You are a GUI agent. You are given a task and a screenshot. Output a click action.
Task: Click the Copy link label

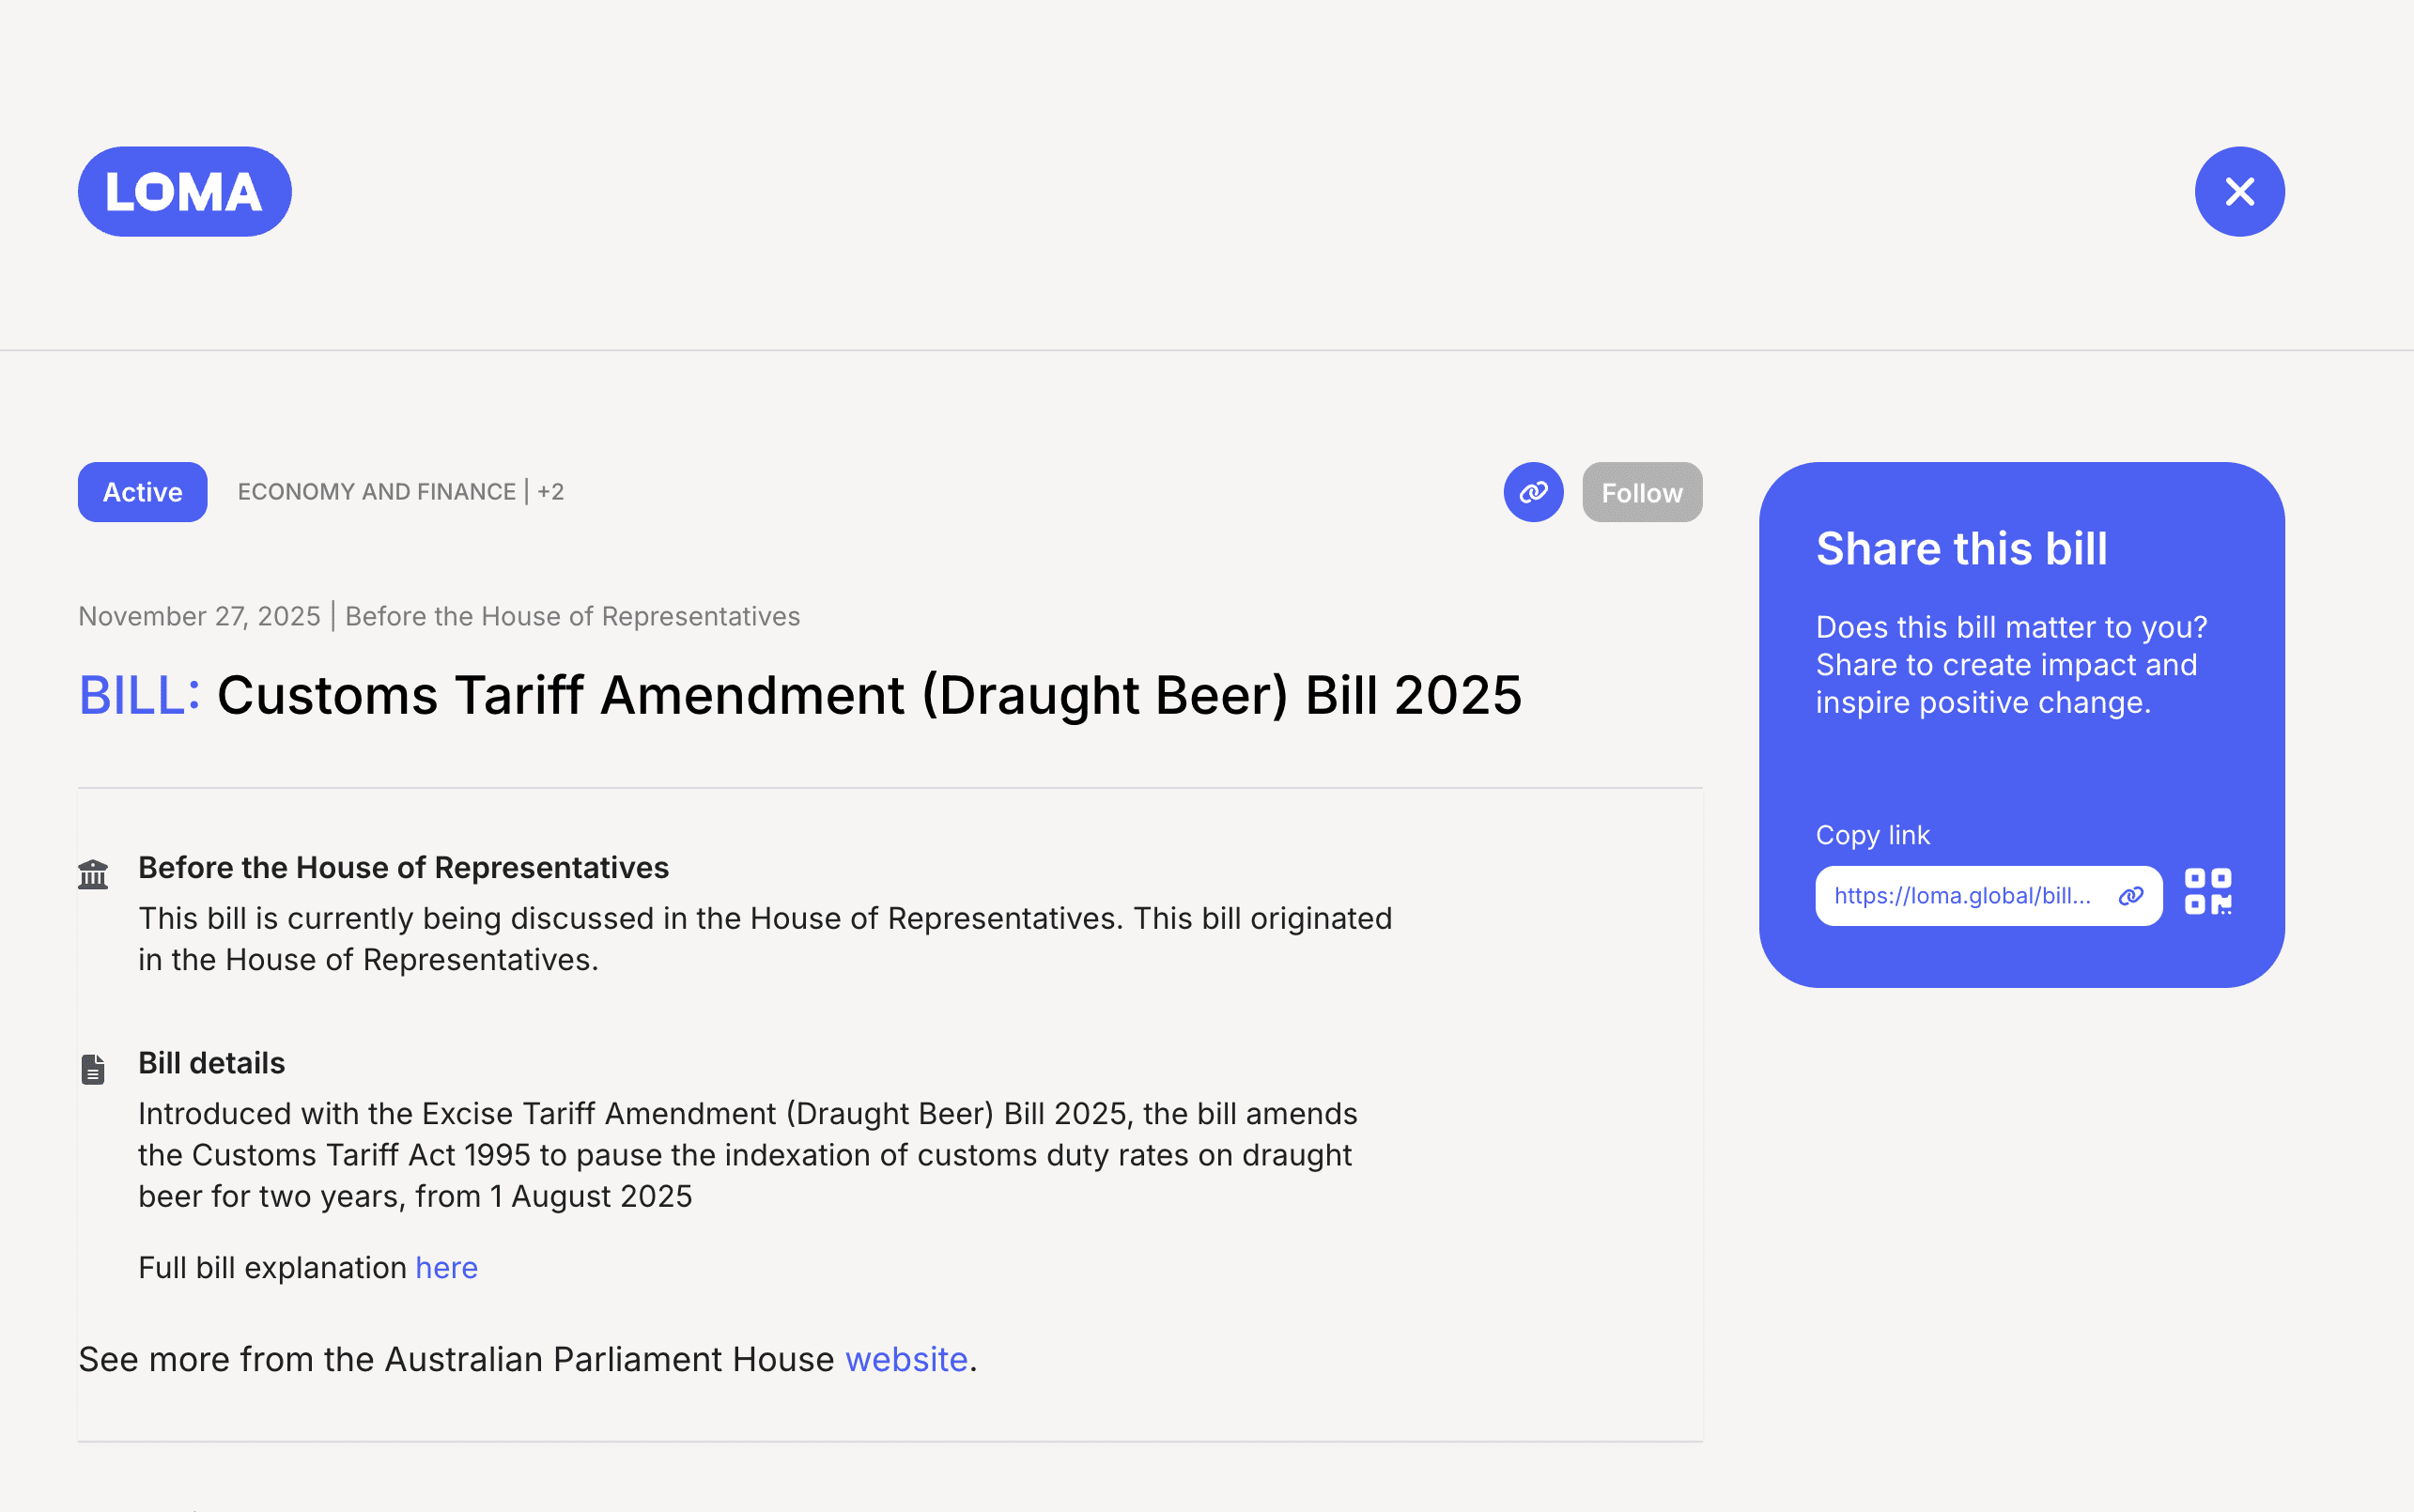tap(1872, 835)
